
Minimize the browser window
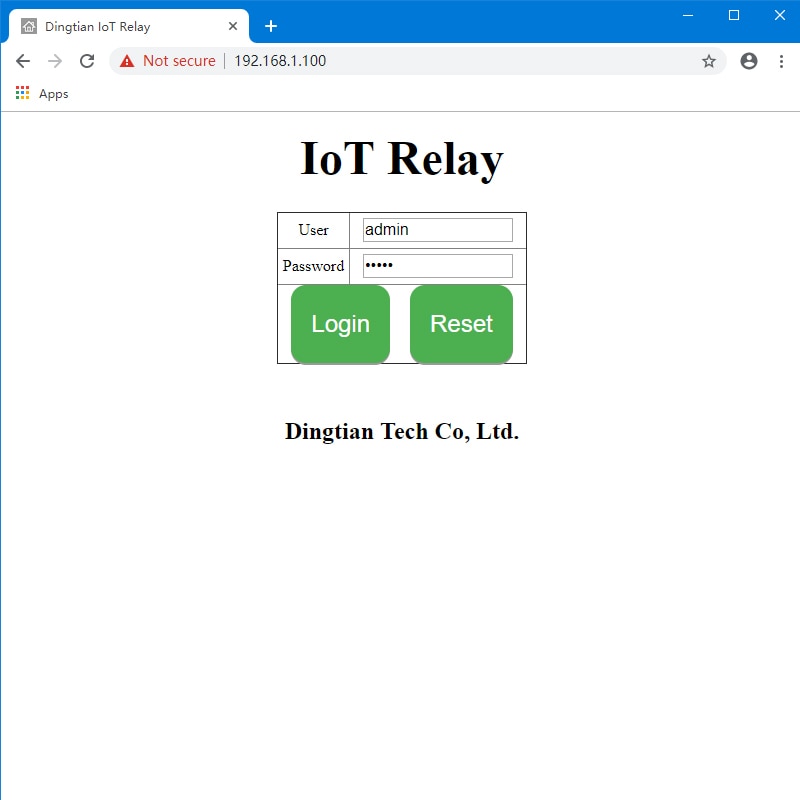[x=688, y=15]
